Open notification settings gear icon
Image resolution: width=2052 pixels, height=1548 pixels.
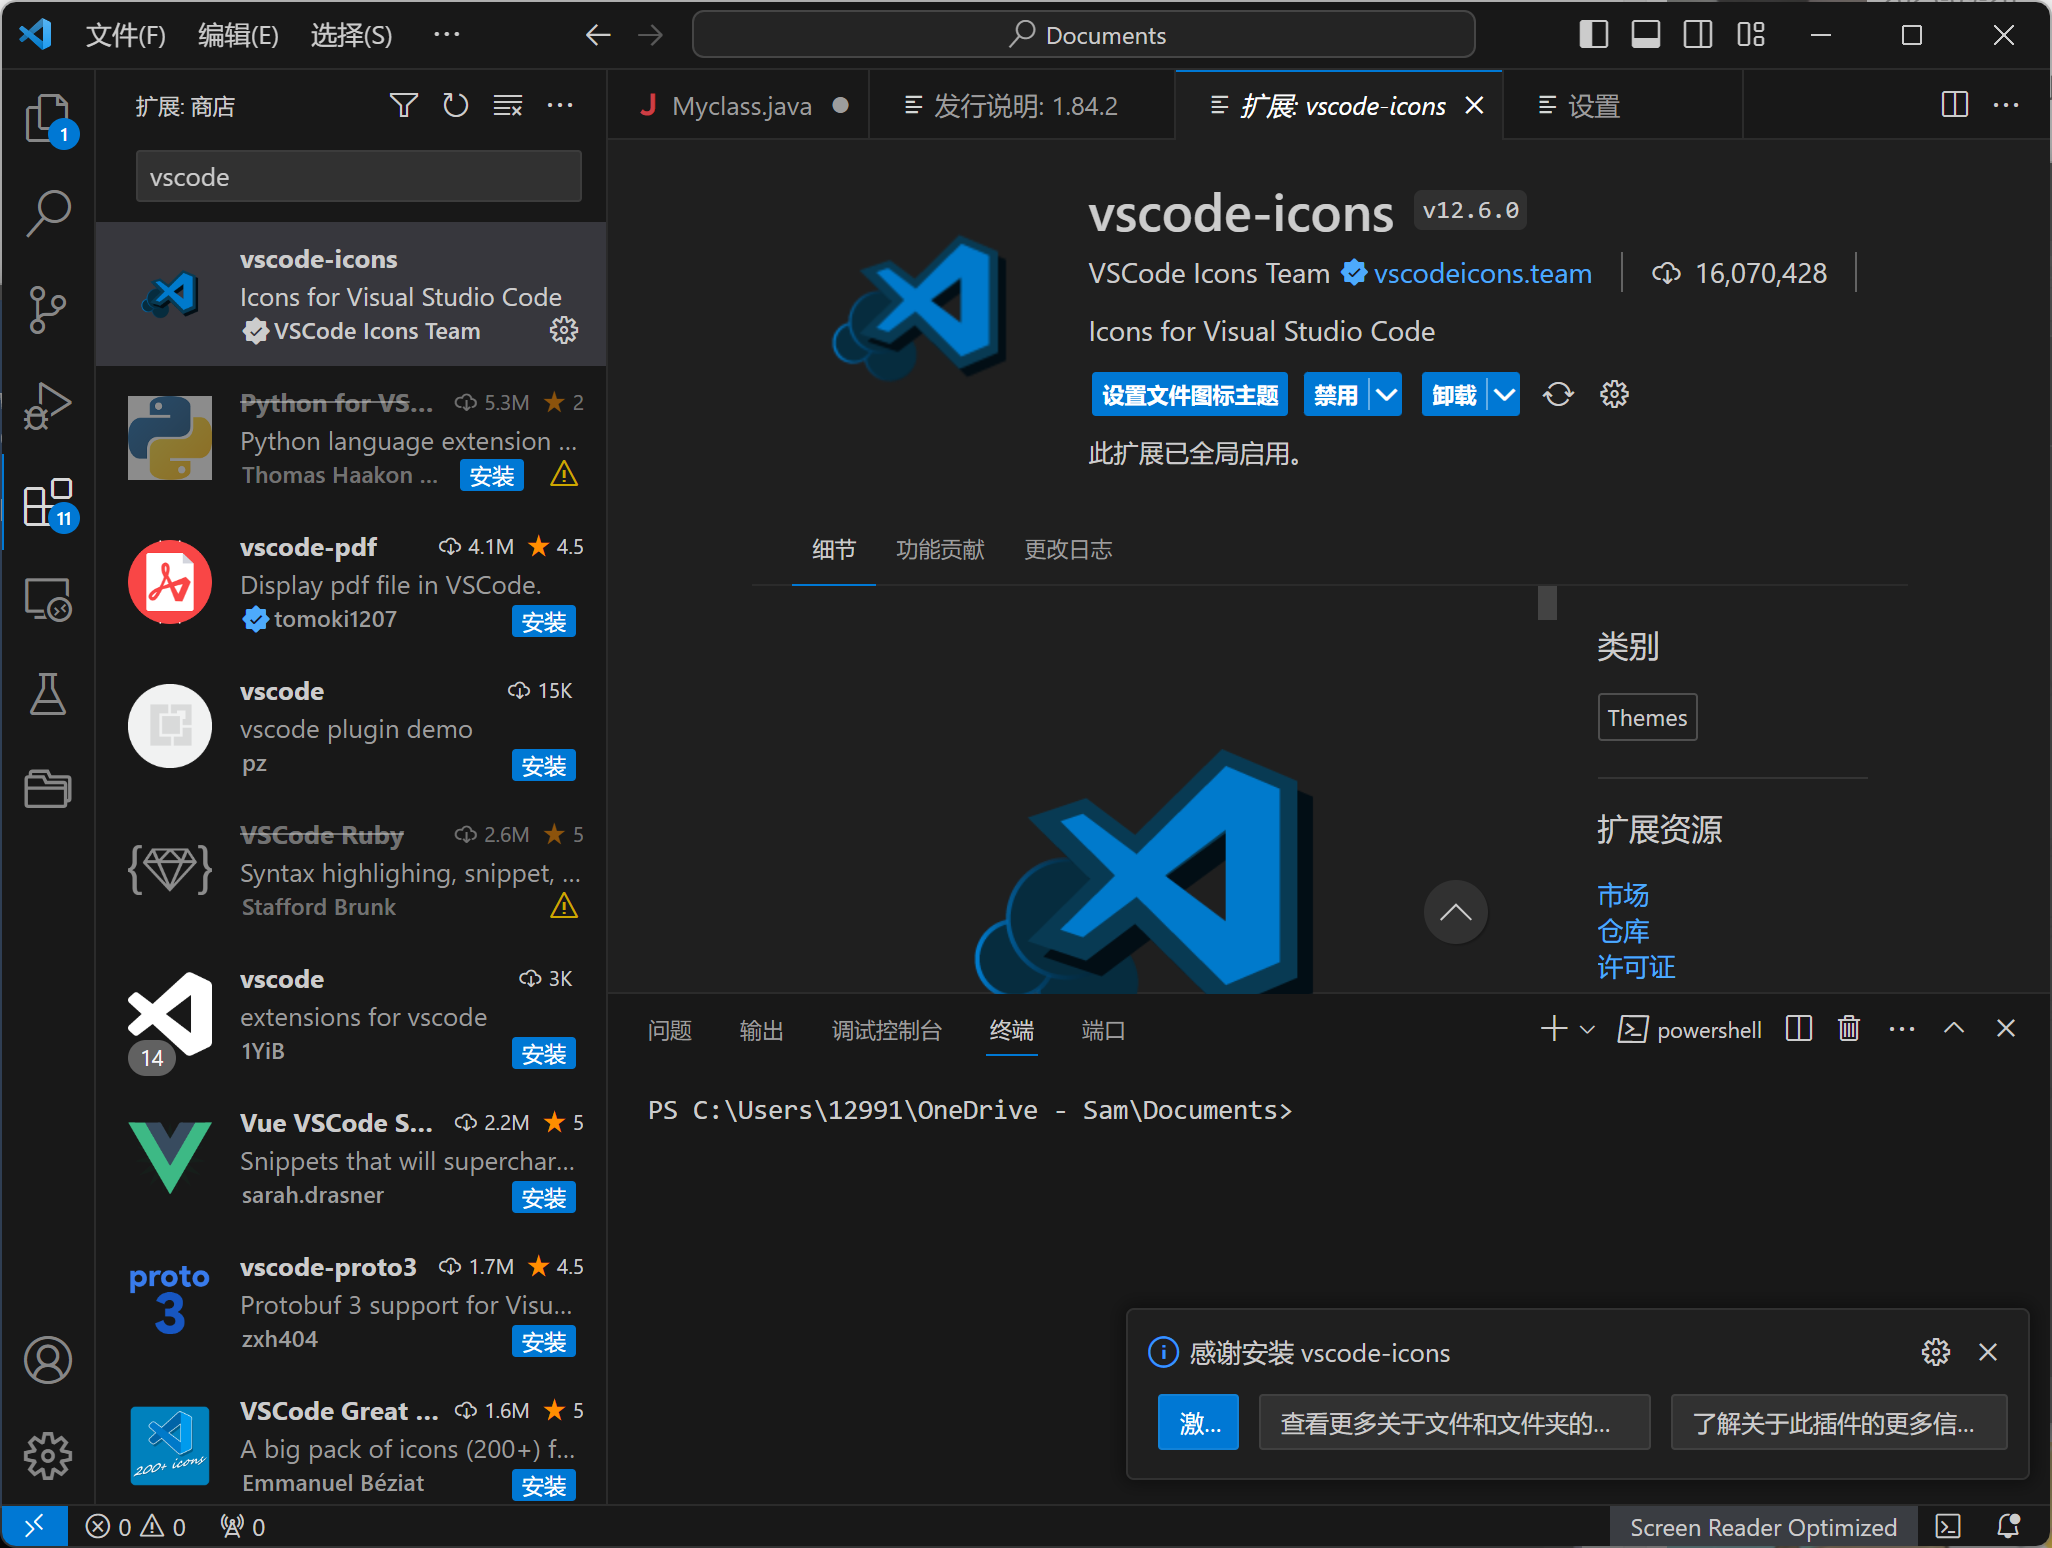1936,1352
